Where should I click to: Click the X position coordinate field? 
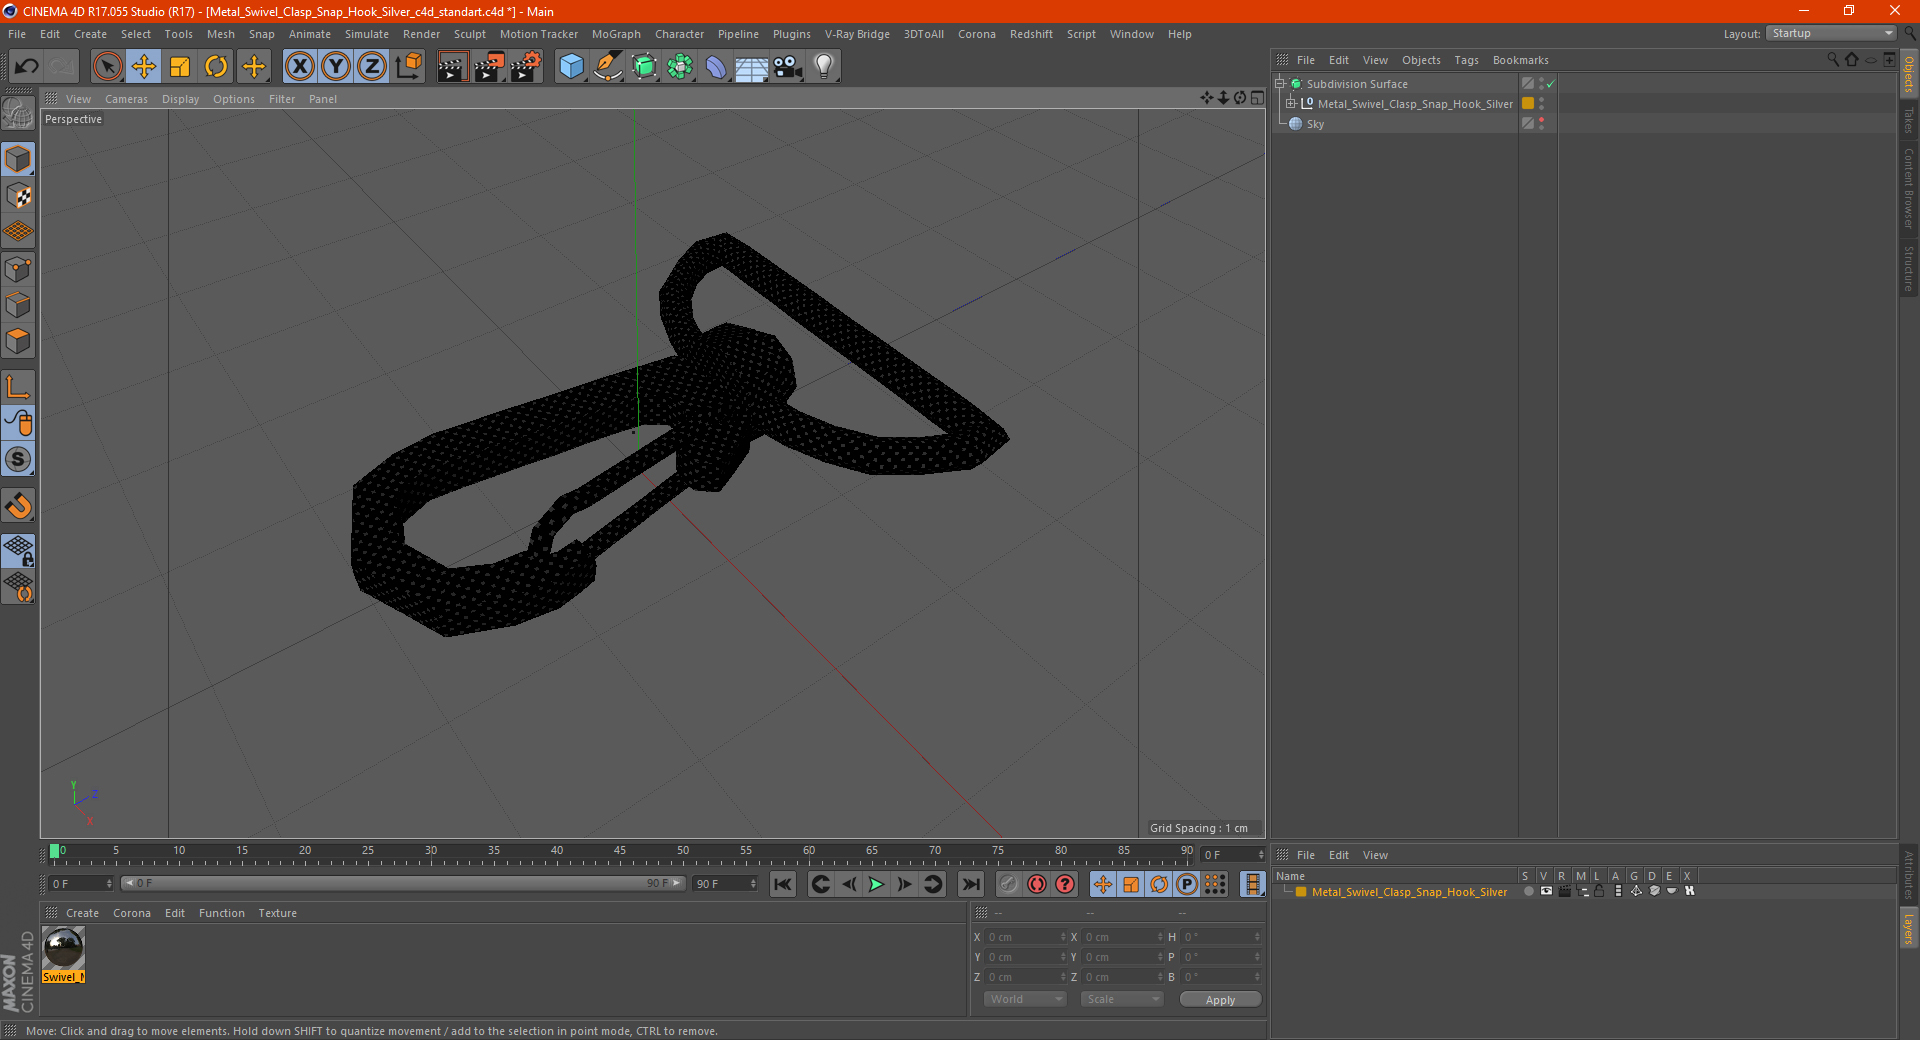[1026, 937]
